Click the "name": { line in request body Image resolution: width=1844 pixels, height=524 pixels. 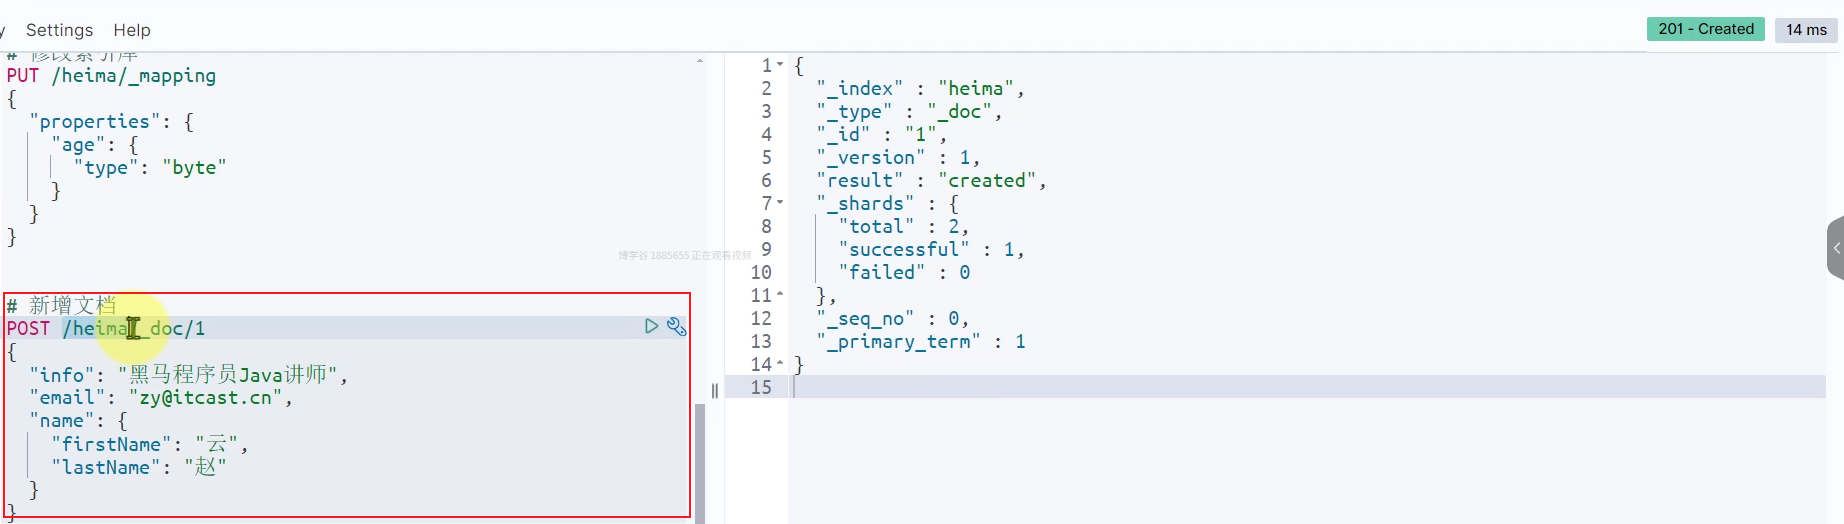coord(79,421)
